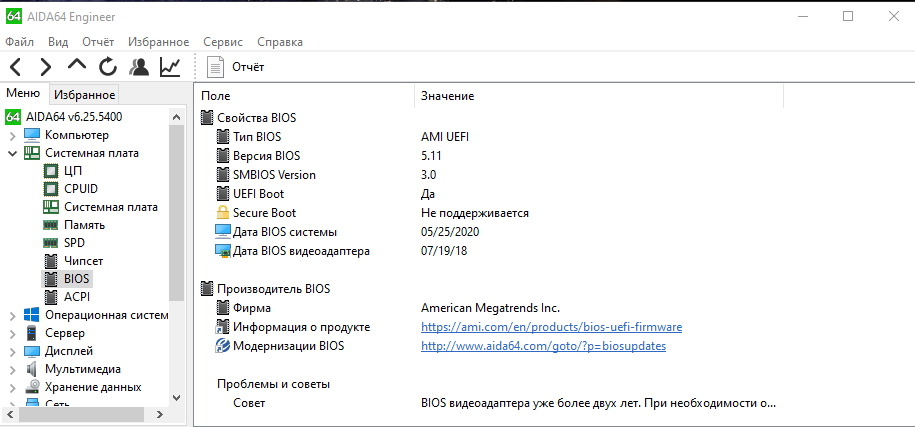
Task: Click the icon beside Информация о продукте
Action: [x=223, y=327]
